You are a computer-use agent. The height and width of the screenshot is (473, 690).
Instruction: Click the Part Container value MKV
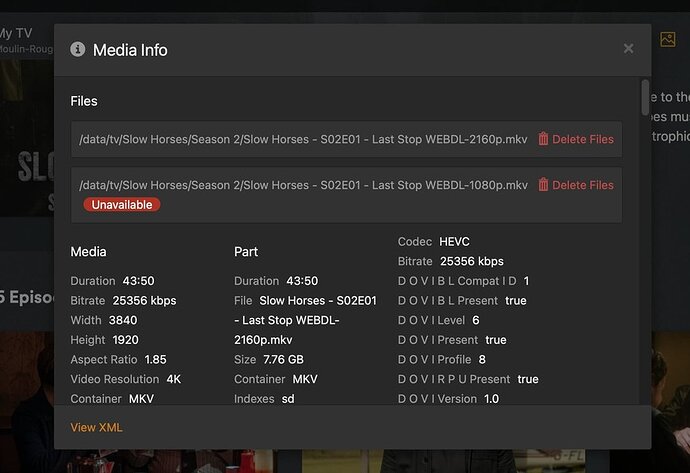click(x=305, y=379)
